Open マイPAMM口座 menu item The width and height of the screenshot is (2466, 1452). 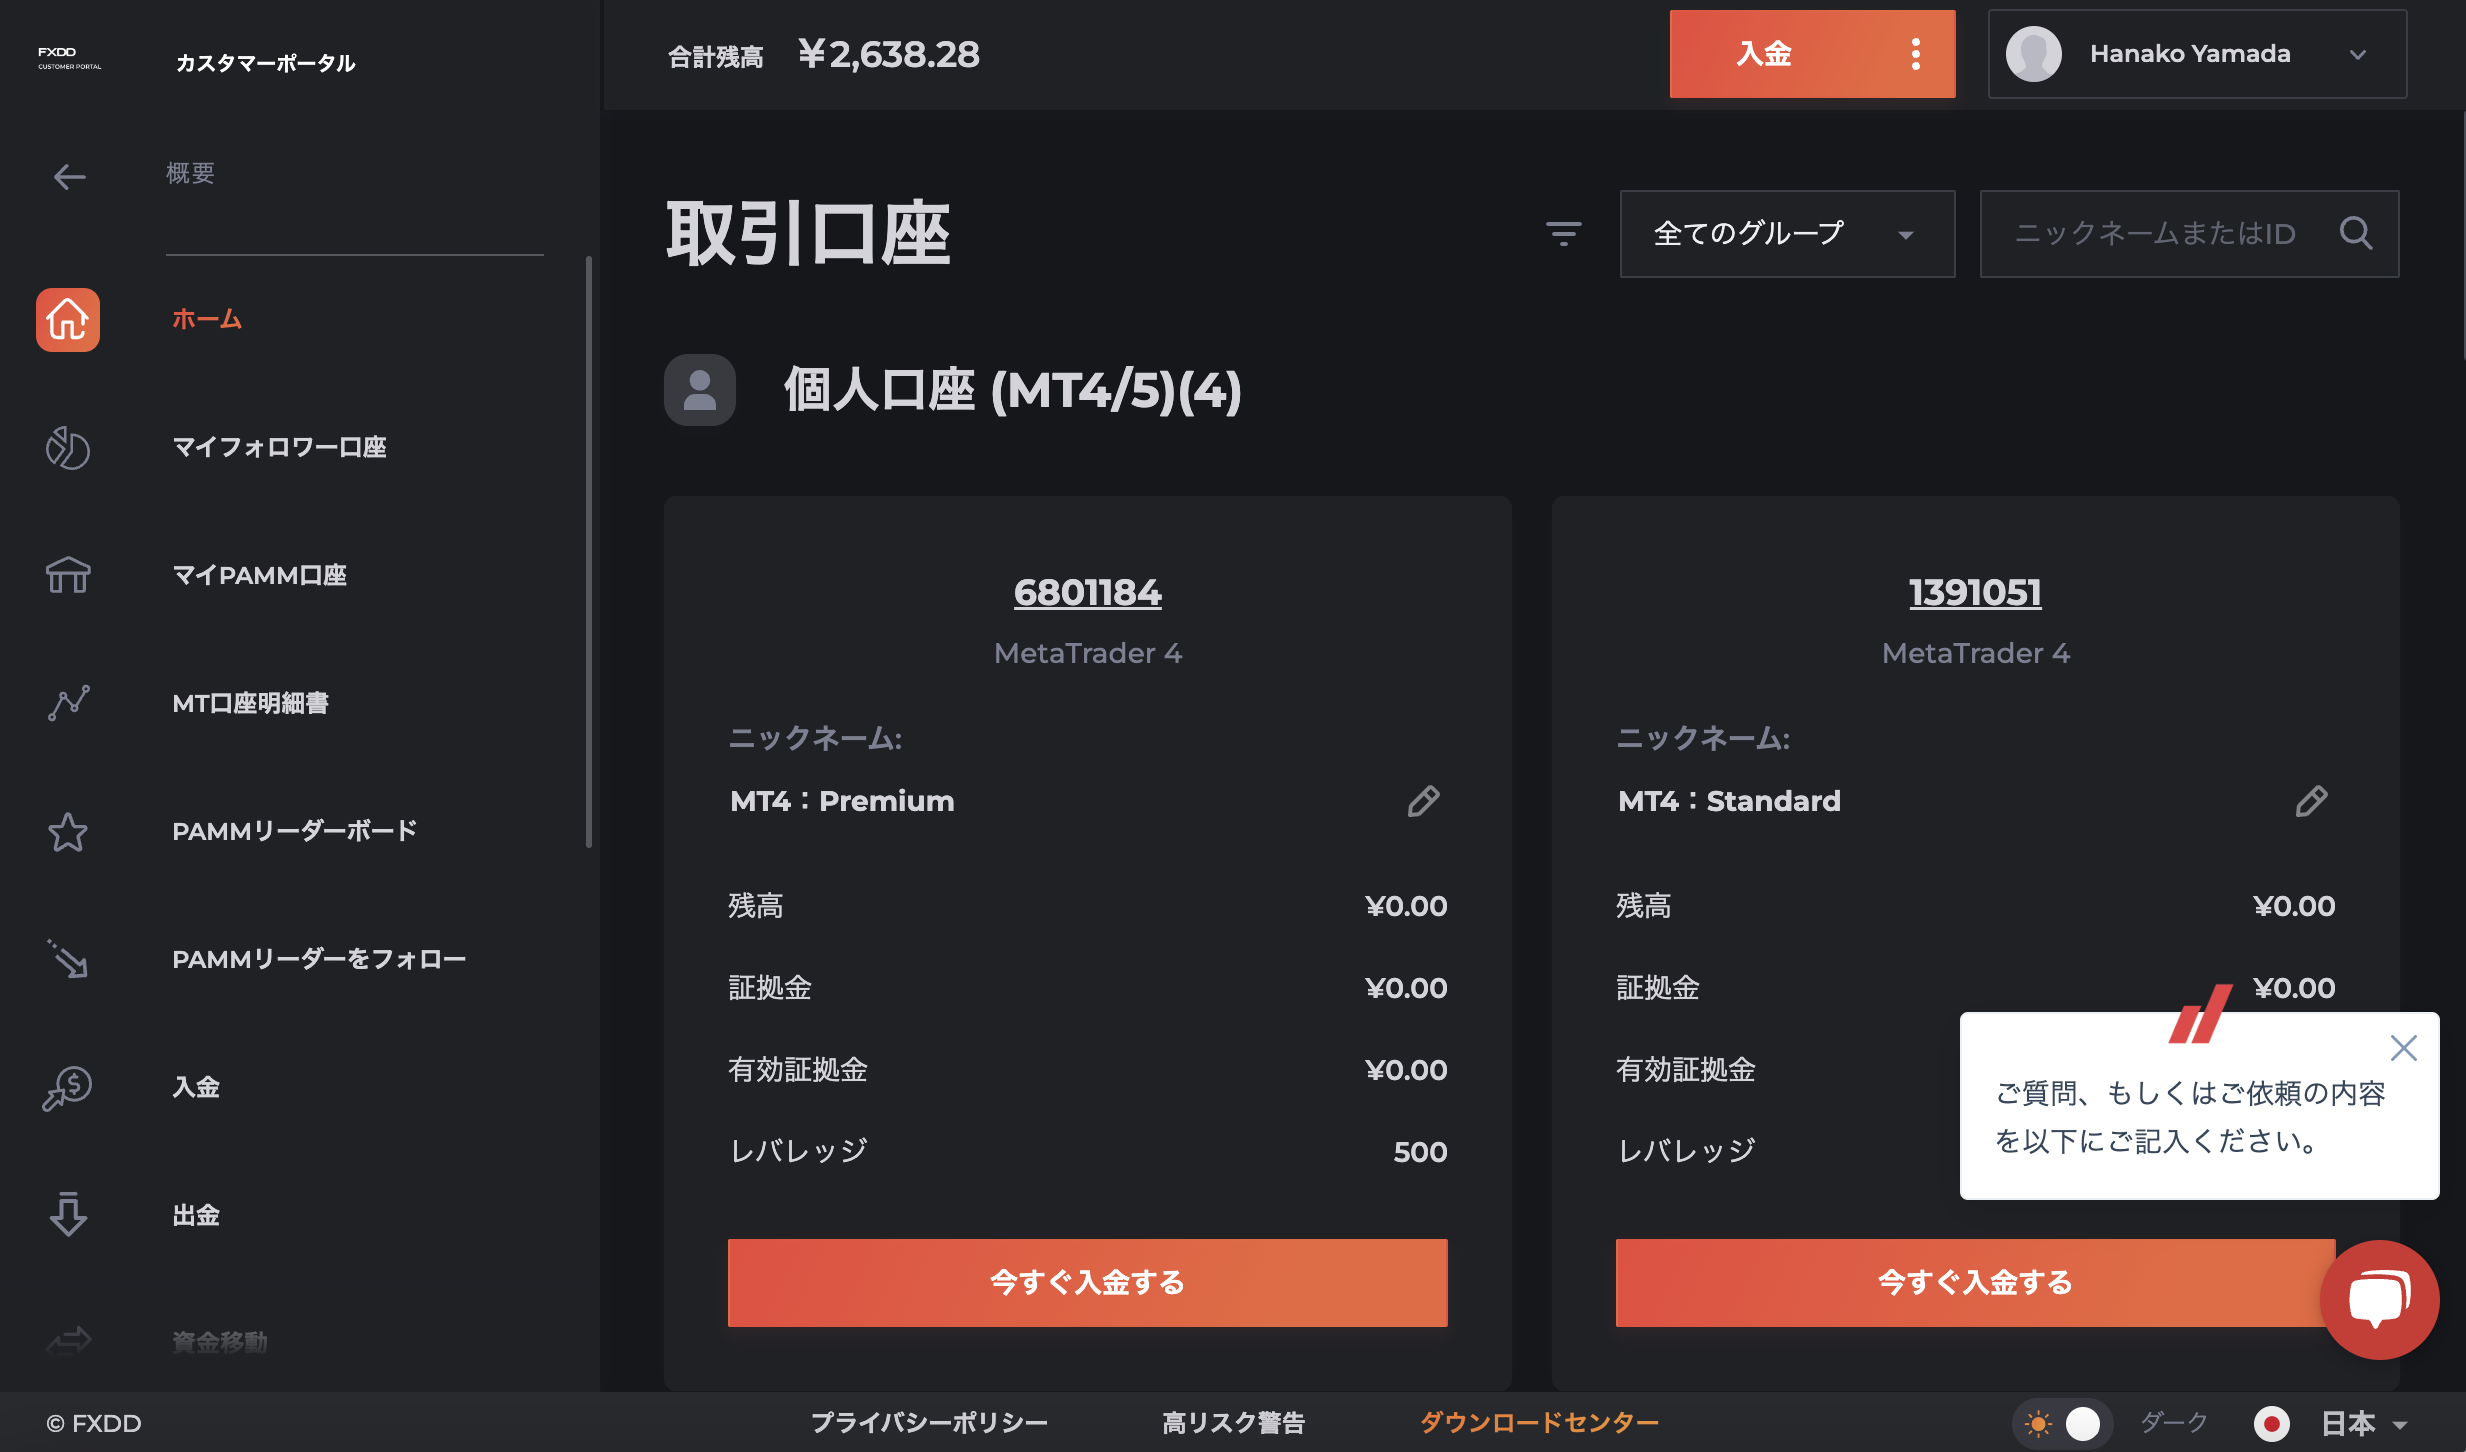click(x=260, y=575)
